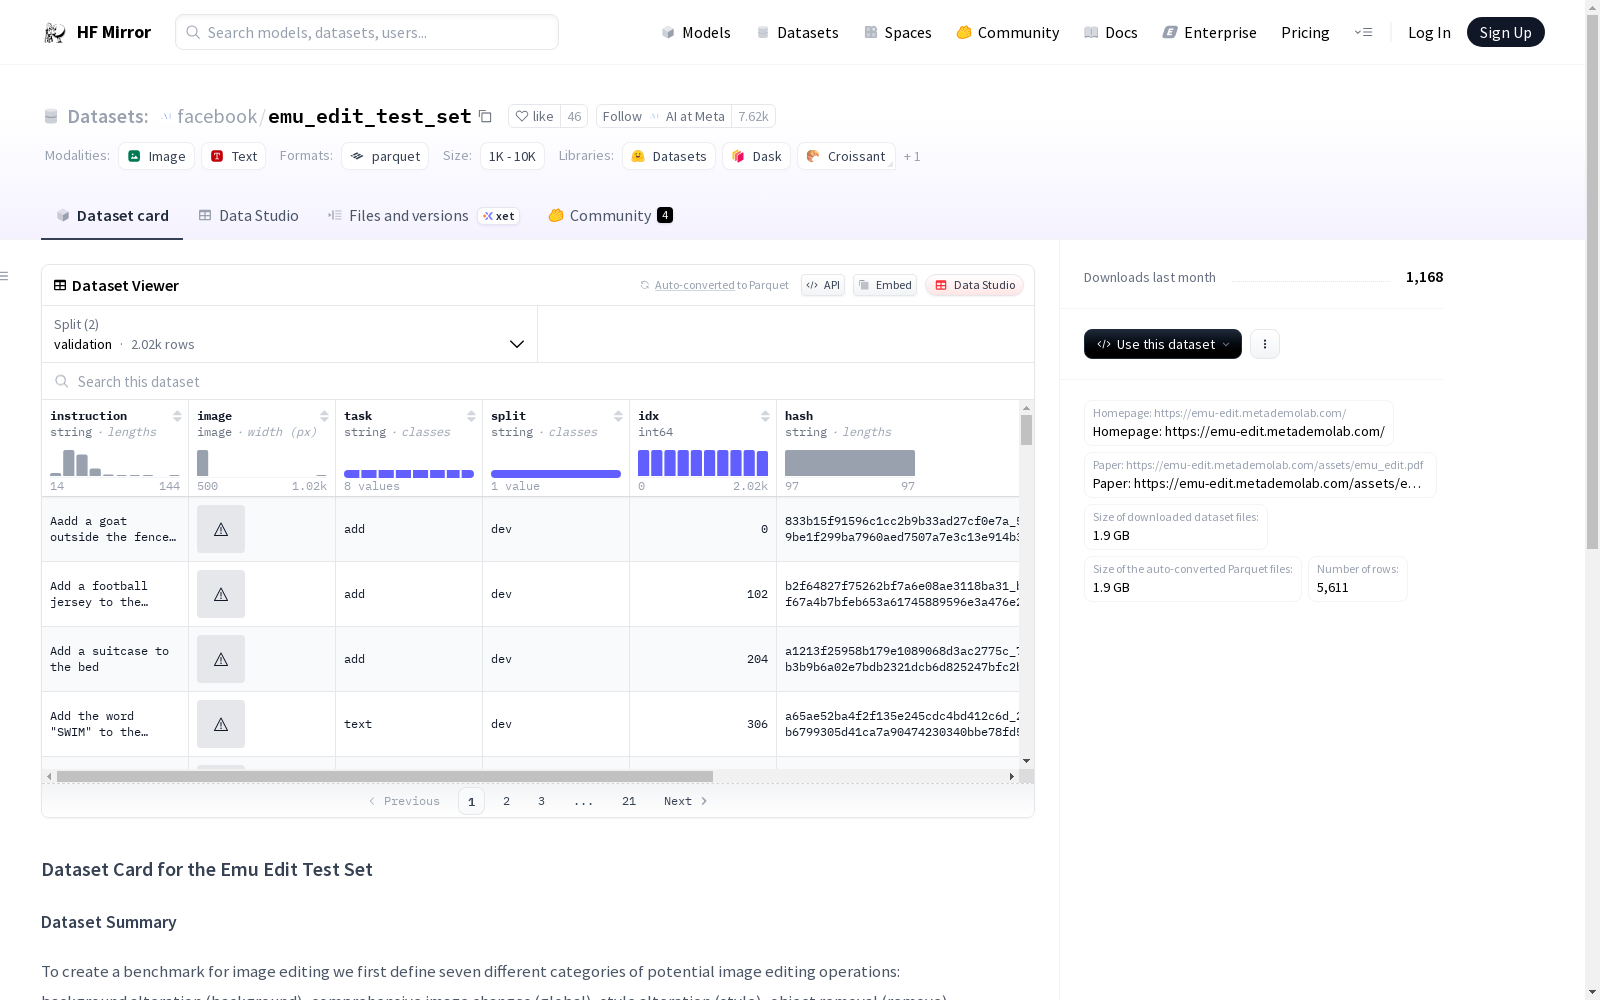Go to page 2 of results
The height and width of the screenshot is (1000, 1600).
click(x=507, y=801)
